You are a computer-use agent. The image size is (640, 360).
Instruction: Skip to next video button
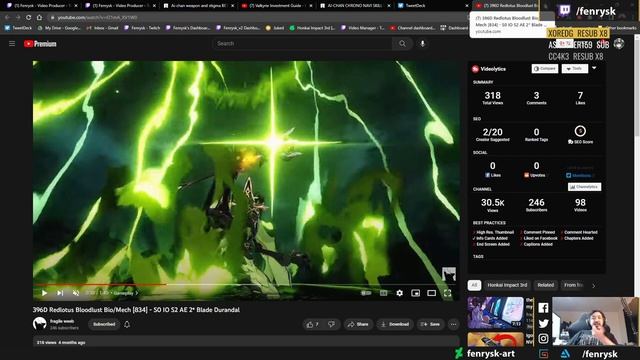click(x=60, y=293)
